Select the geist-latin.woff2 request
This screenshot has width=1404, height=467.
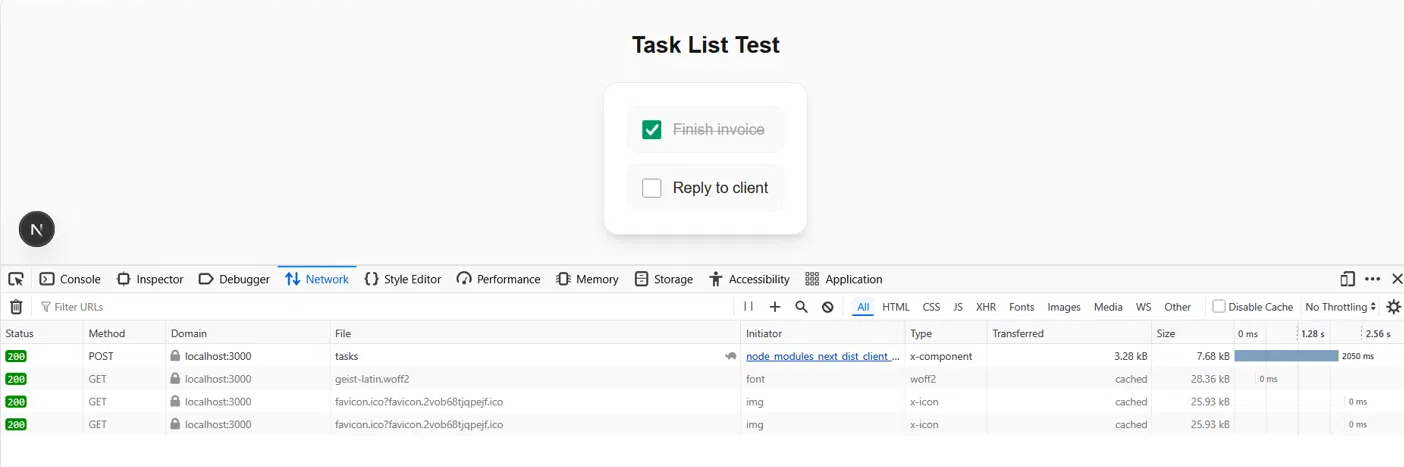(x=702, y=379)
